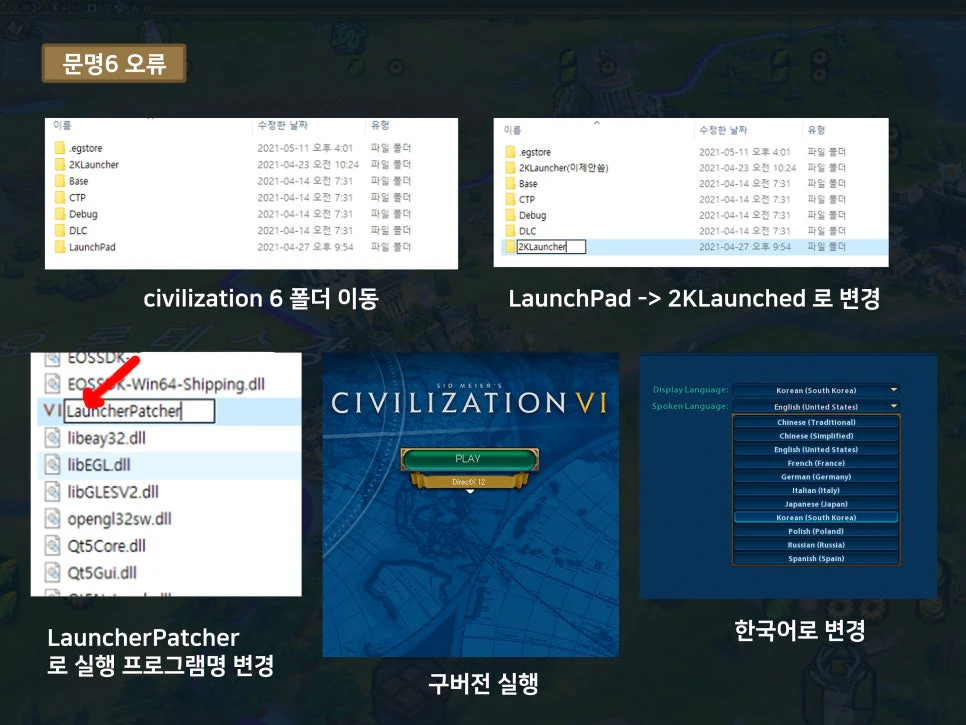Select the .egstore folder icon in the listing with 2KLauncher(이제안씀)
This screenshot has height=725, width=966.
(510, 152)
